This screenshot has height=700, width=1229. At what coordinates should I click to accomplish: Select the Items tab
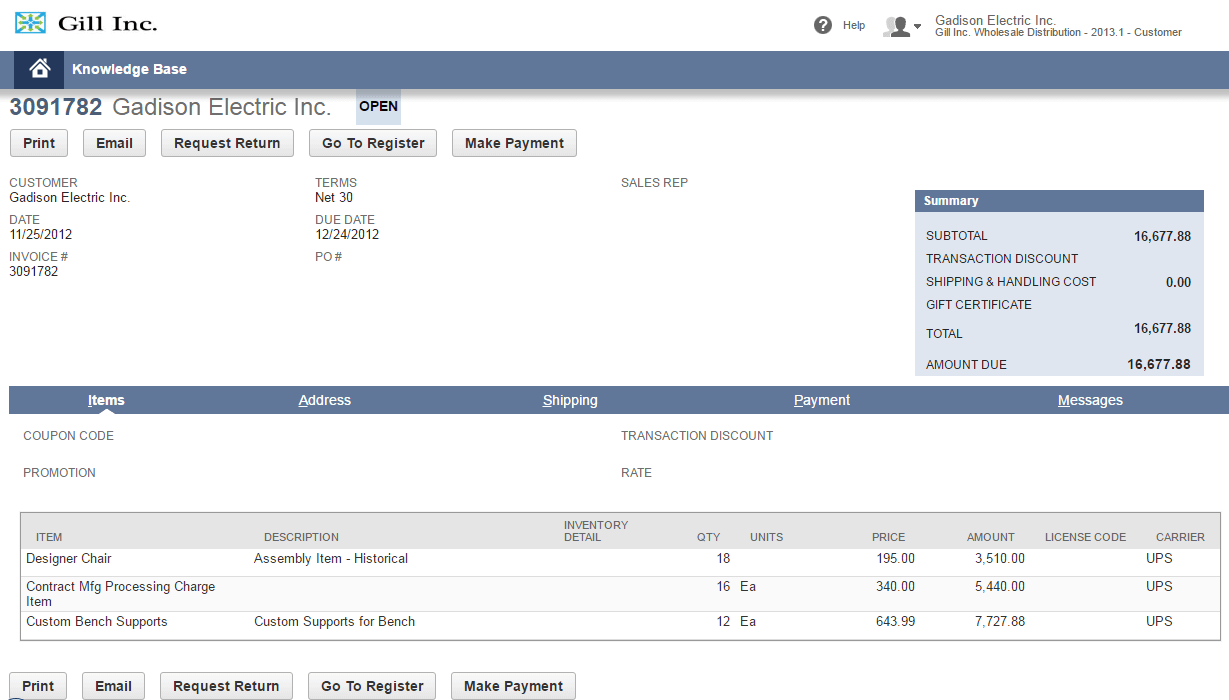[106, 399]
